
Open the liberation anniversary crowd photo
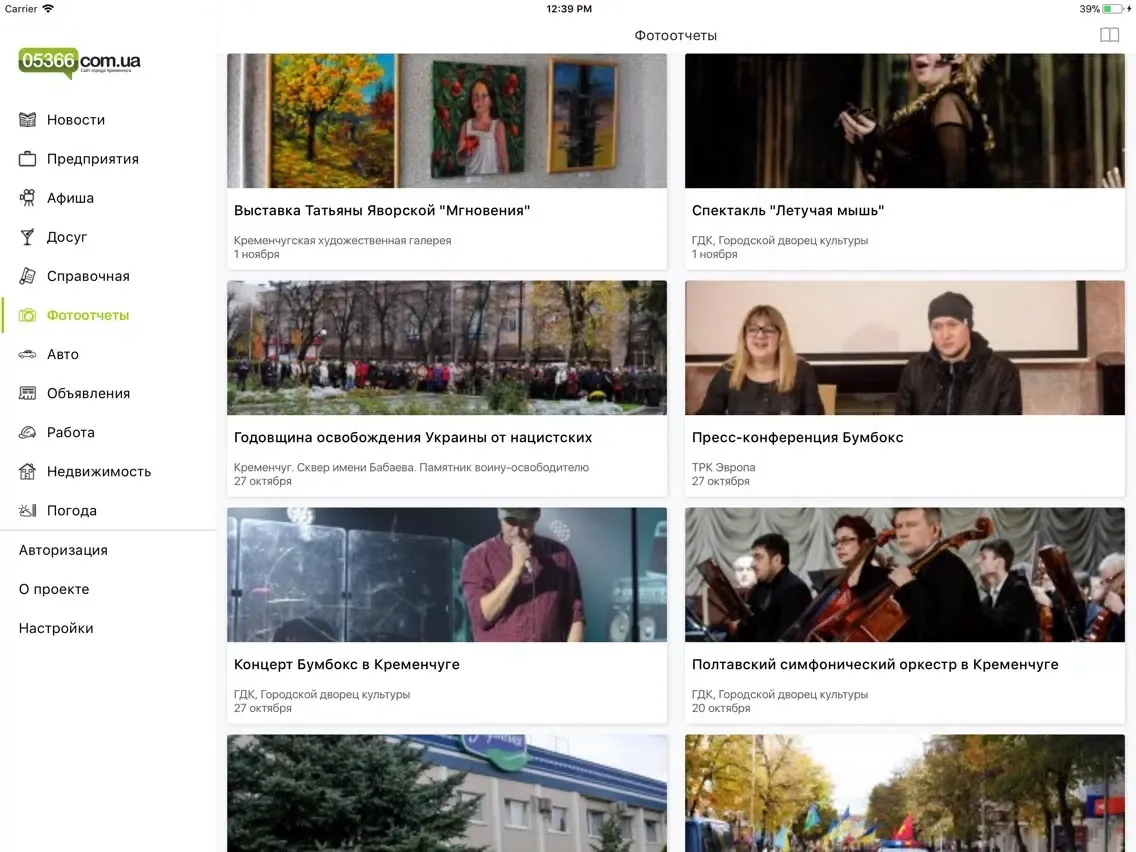447,348
